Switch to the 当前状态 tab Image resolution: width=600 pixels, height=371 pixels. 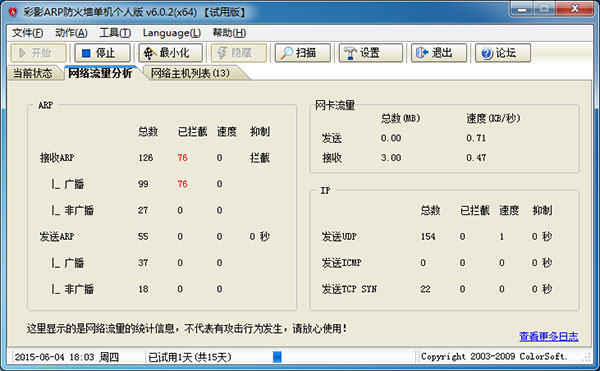33,73
